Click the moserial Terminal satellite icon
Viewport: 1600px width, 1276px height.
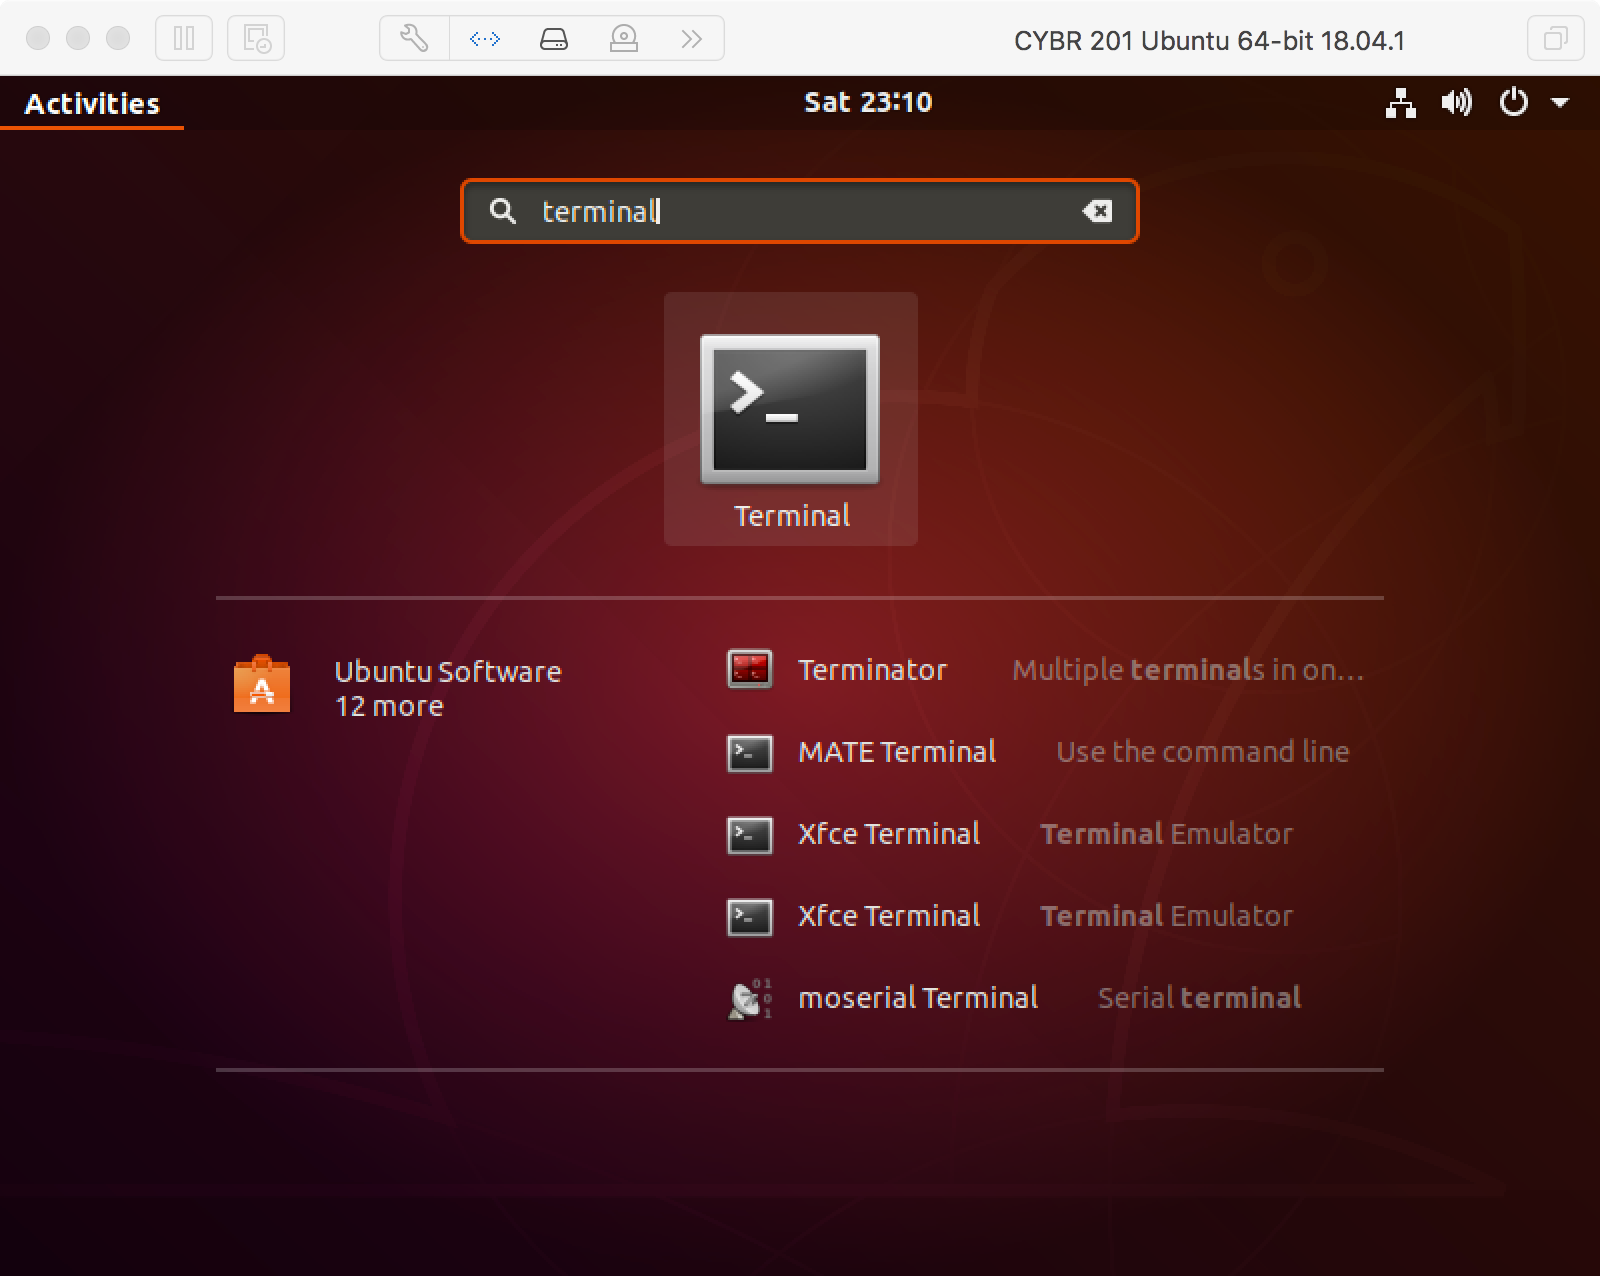click(749, 999)
